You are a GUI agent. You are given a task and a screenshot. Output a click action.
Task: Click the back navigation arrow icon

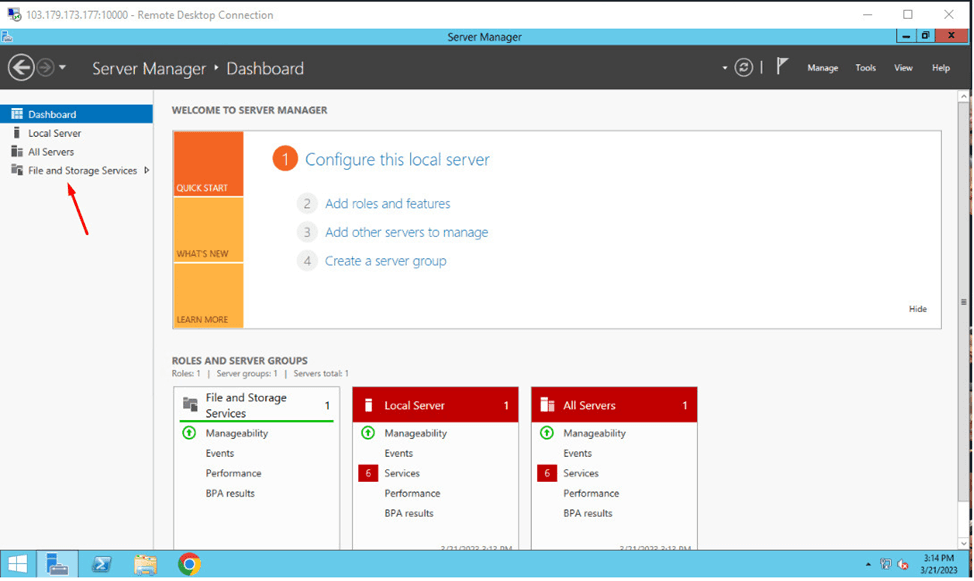click(x=21, y=67)
